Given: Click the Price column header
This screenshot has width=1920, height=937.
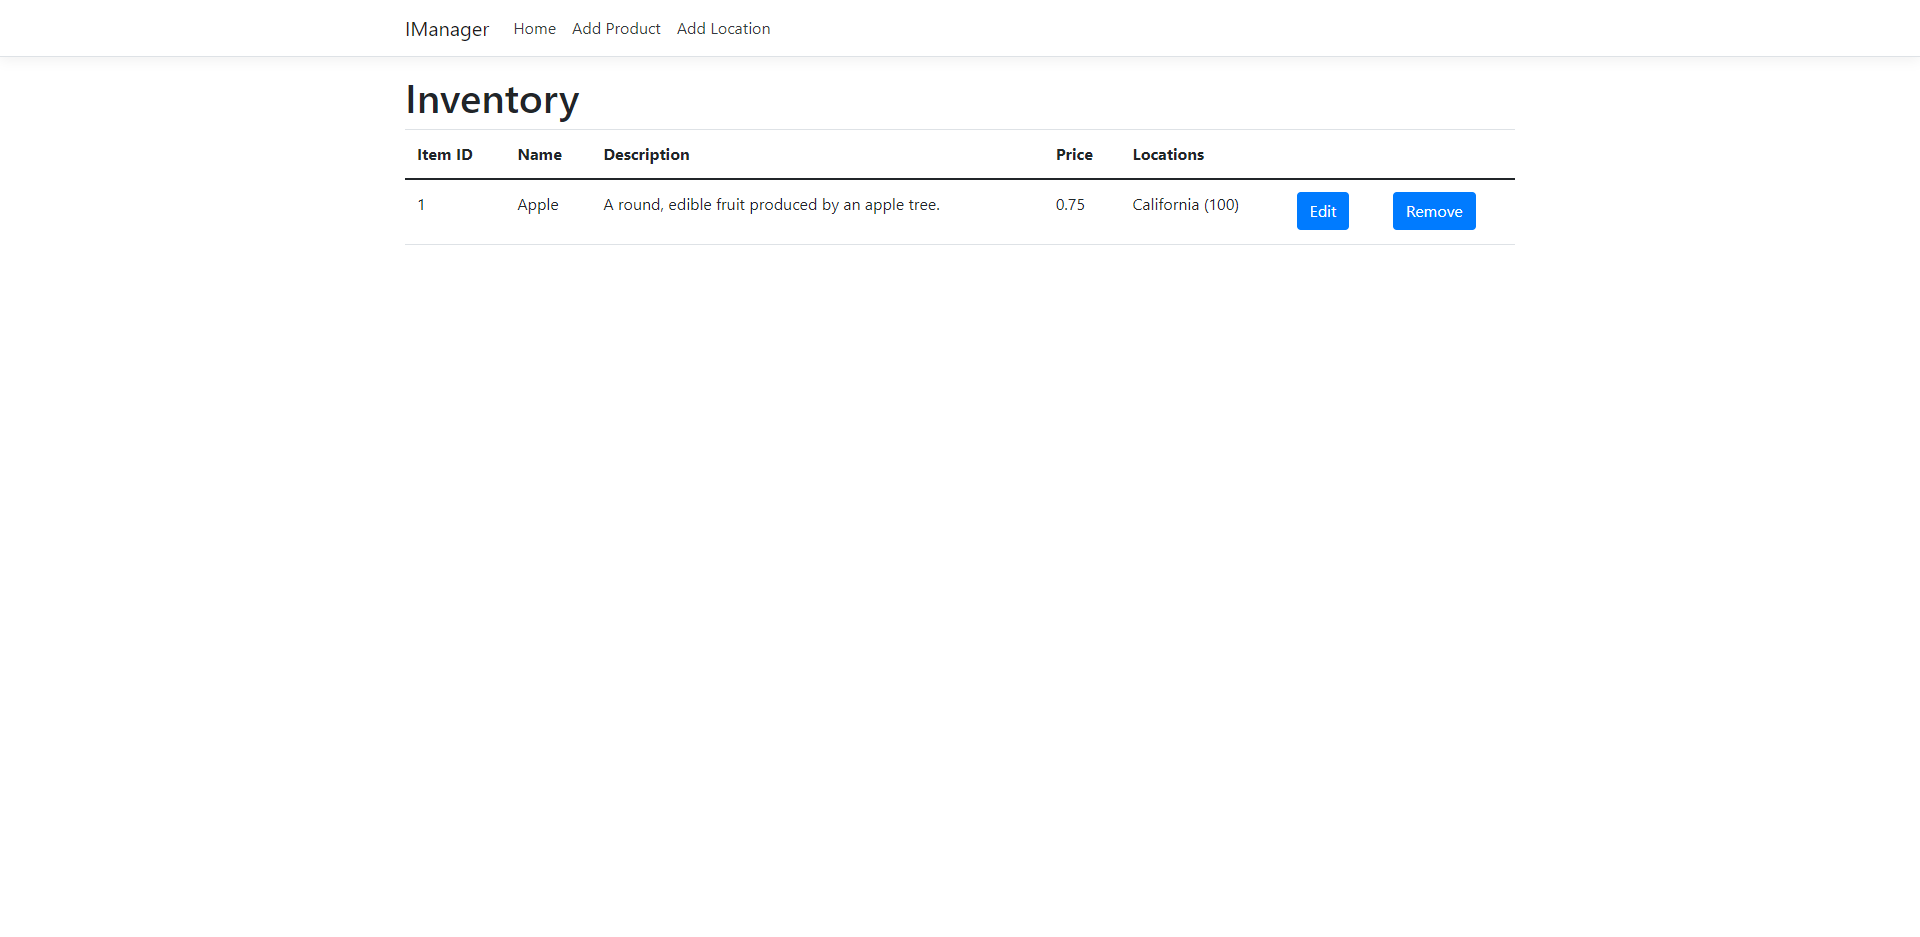Looking at the screenshot, I should click(1074, 154).
